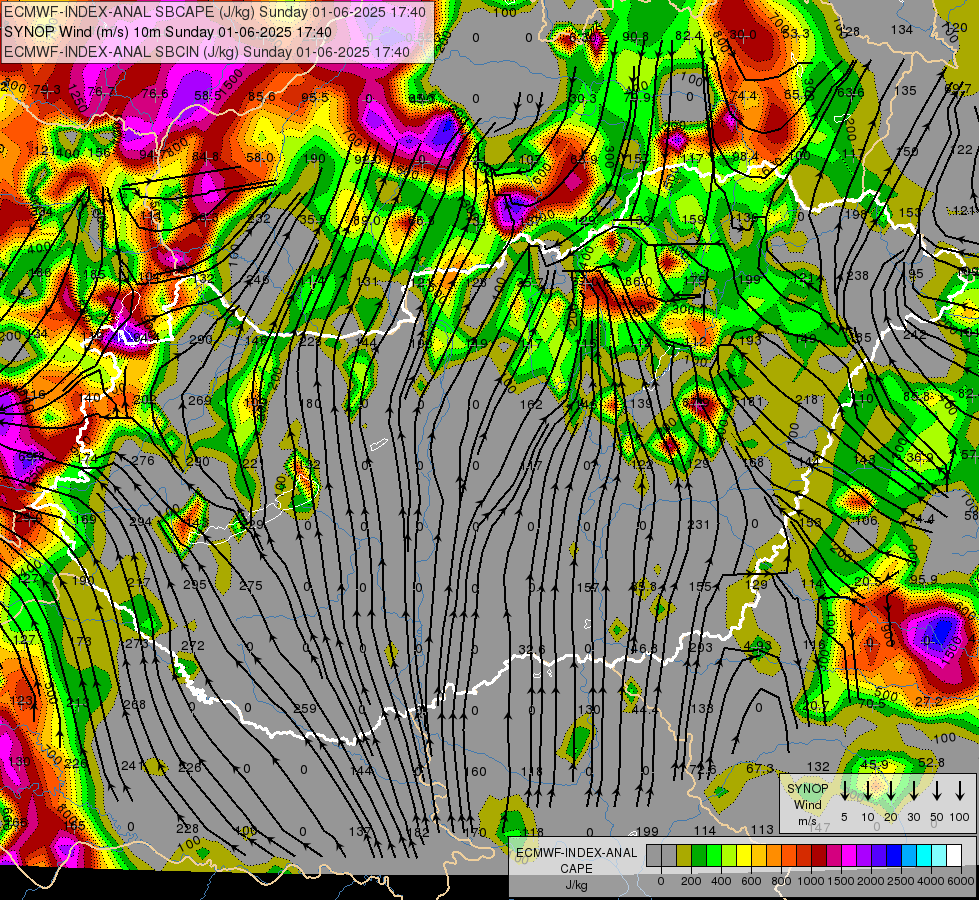Pick the dark red swatch at 1000

(819, 856)
